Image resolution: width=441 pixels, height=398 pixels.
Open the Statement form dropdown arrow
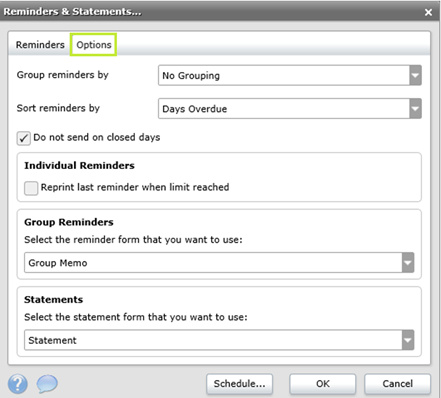(x=408, y=340)
